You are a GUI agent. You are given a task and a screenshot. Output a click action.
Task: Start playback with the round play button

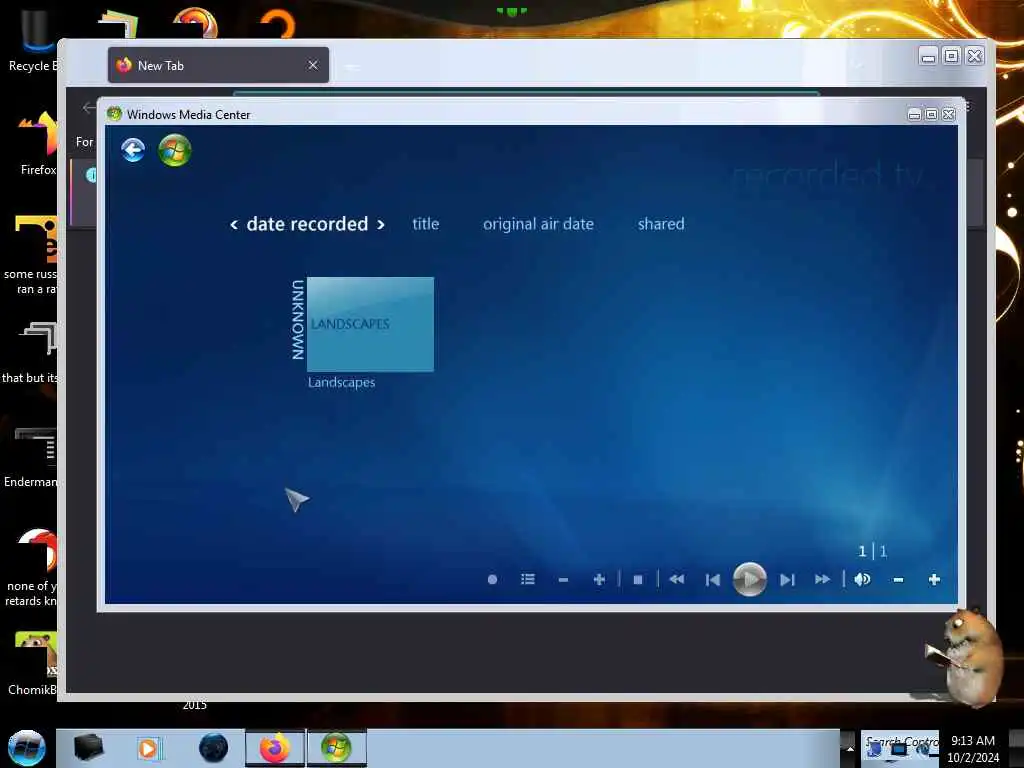[750, 579]
